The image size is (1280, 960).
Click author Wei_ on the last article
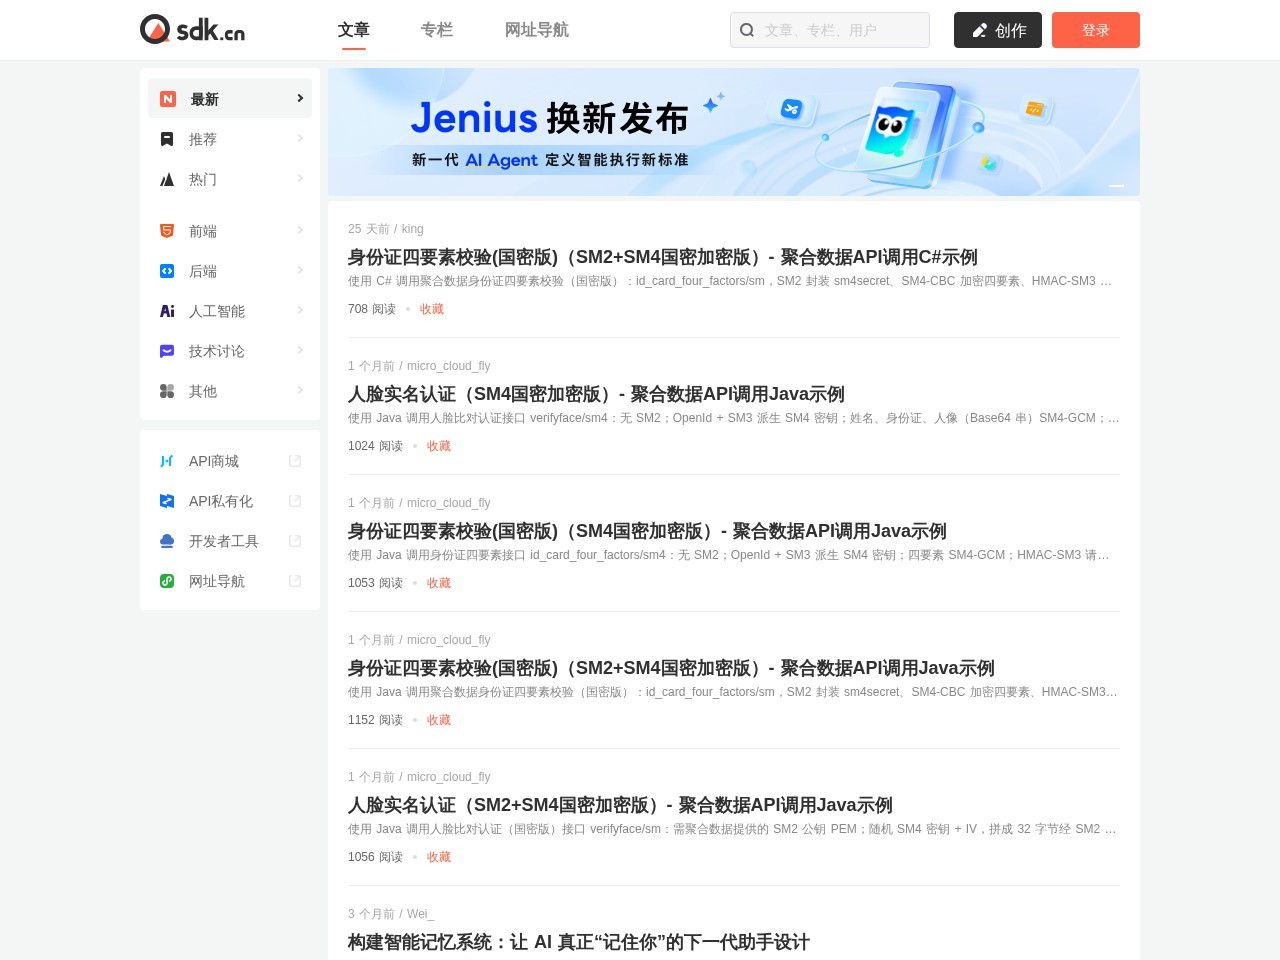[420, 914]
